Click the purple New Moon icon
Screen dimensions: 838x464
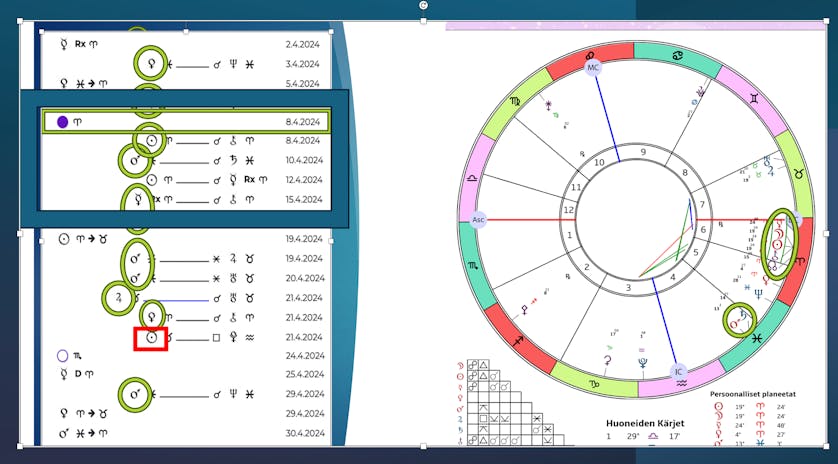point(63,122)
